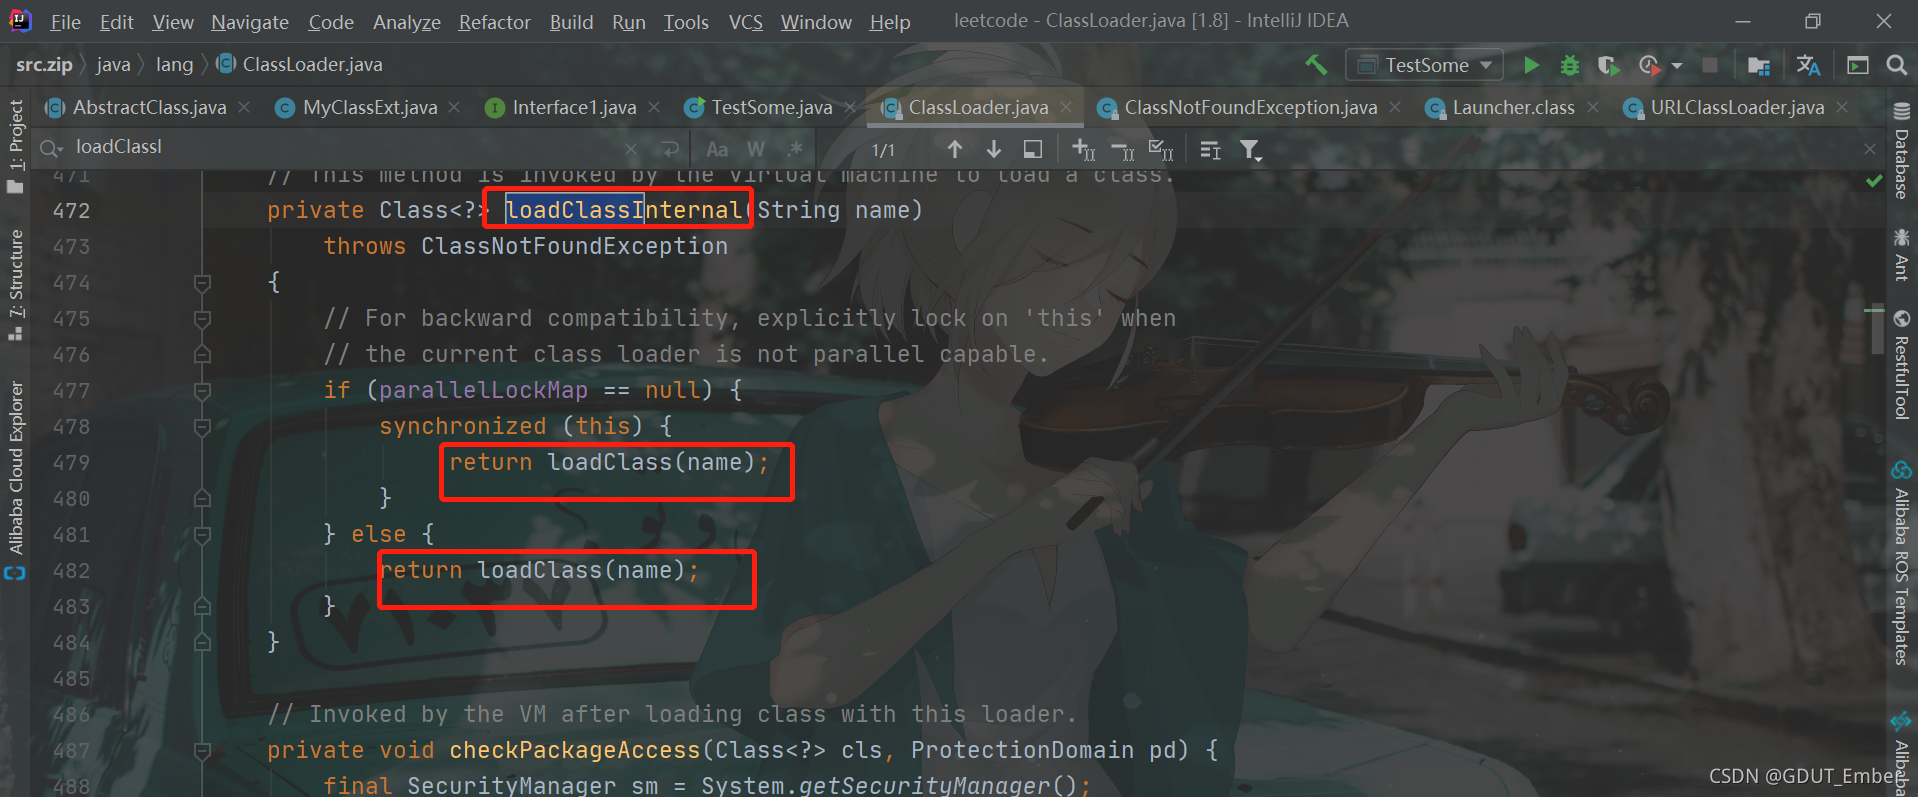
Task: Toggle Words (W) option in find bar
Action: pos(756,149)
